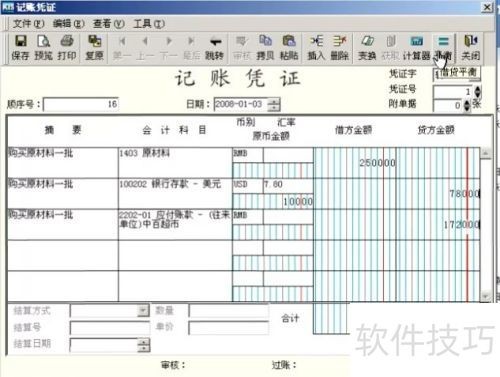500x377 pixels.
Task: Click the 凭证号 number field
Action: 453,91
